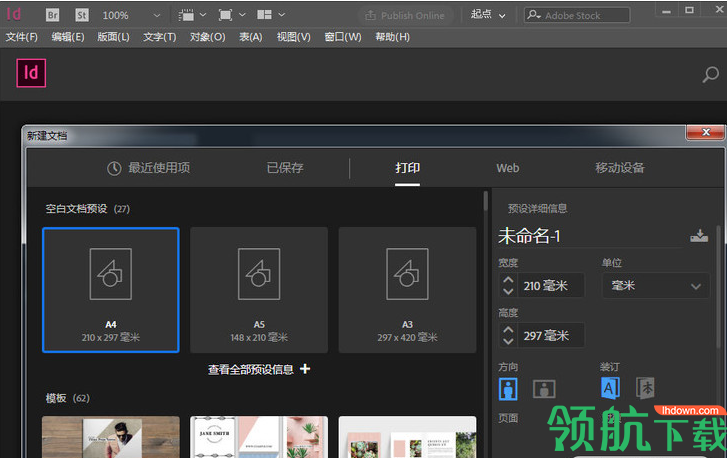This screenshot has width=727, height=458.
Task: Click the screen mode icon in toolbar
Action: tap(225, 15)
